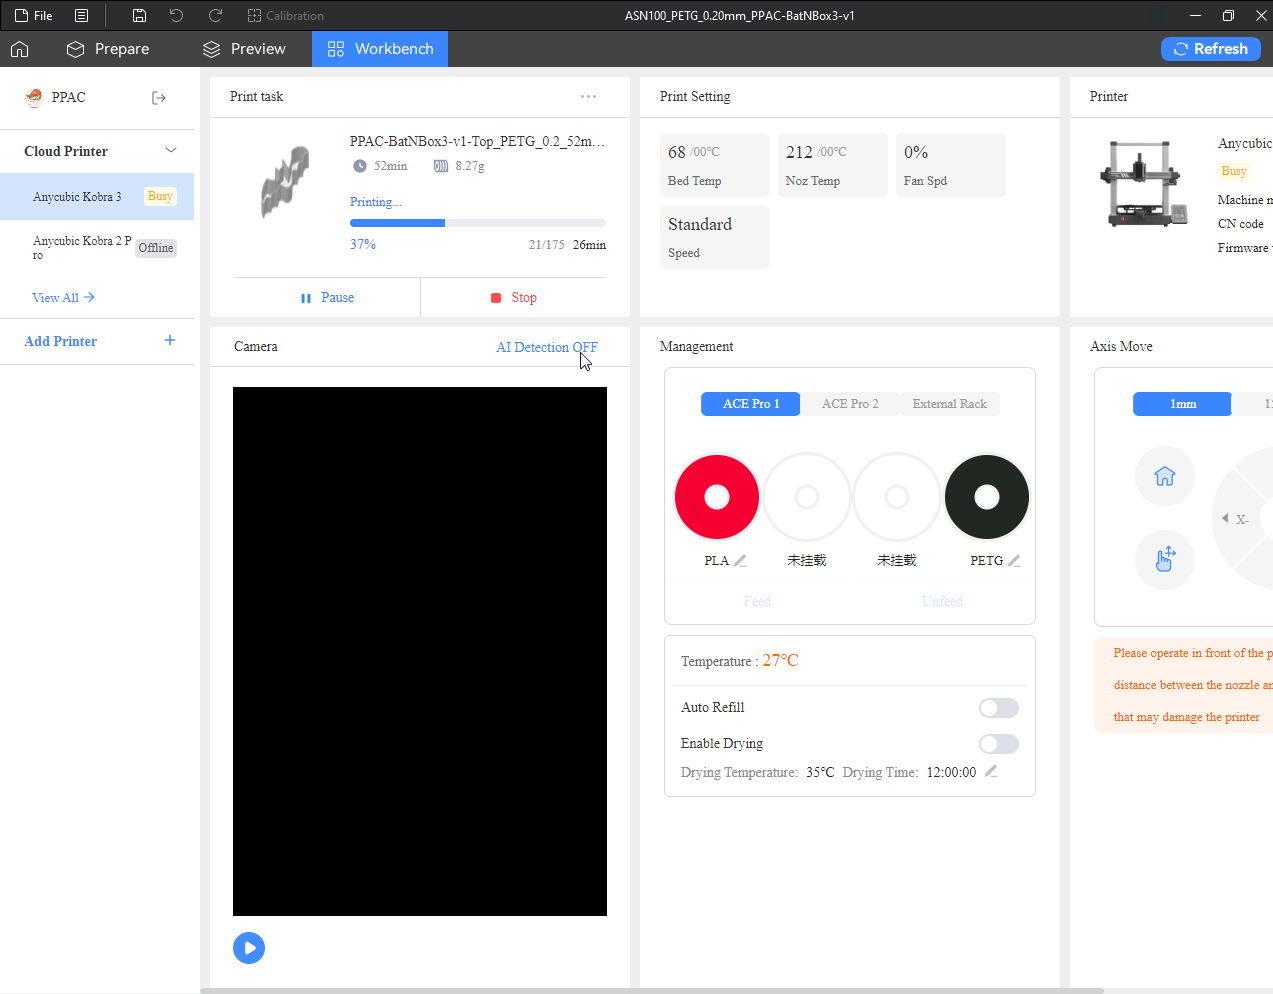Switch to the ACE Pro 2 tab
The width and height of the screenshot is (1273, 994).
pyautogui.click(x=850, y=404)
